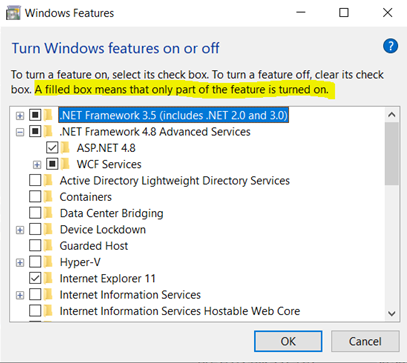Clear the ASP.NET 4.8 checkbox
The height and width of the screenshot is (363, 407).
click(52, 148)
